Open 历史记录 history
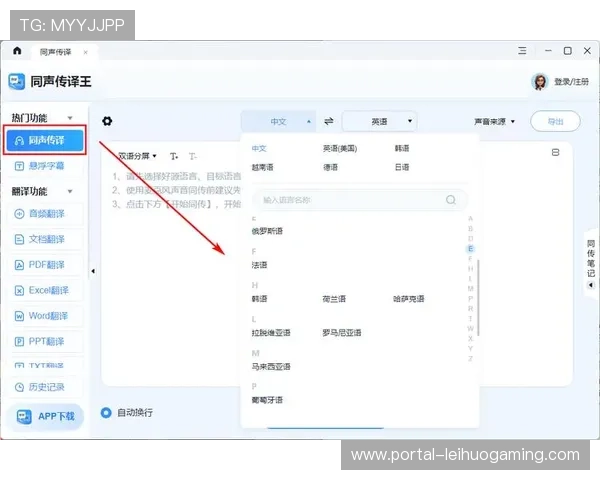Viewport: 600px width, 480px height. 45,387
